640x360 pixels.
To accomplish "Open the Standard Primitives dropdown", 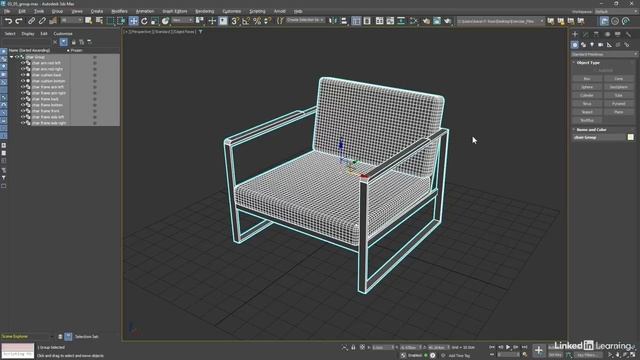I will [604, 54].
